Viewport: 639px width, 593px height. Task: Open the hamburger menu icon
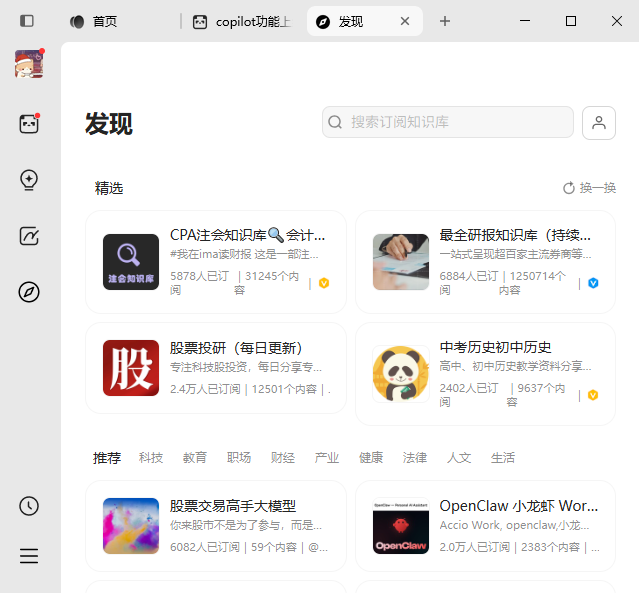pos(29,556)
